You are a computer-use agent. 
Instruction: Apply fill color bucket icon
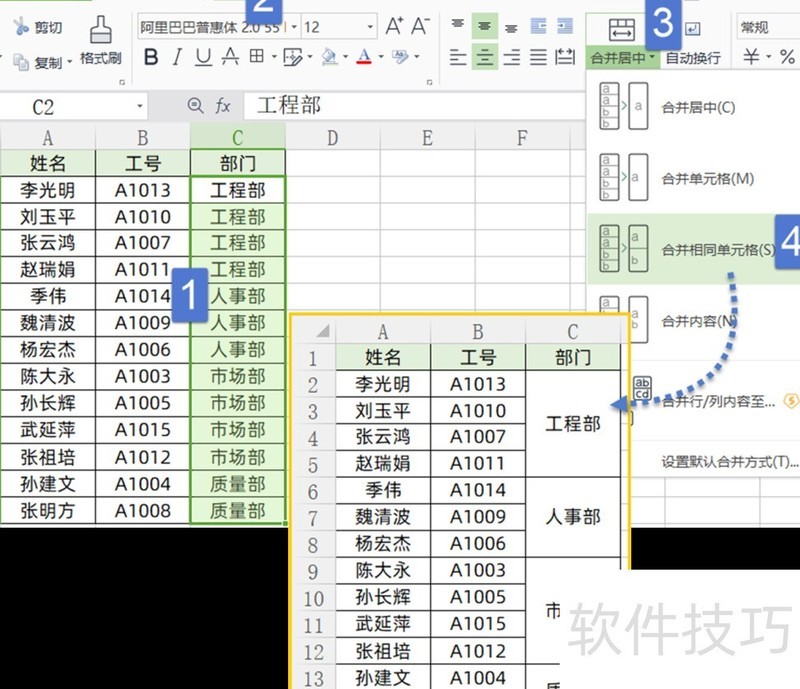coord(329,57)
